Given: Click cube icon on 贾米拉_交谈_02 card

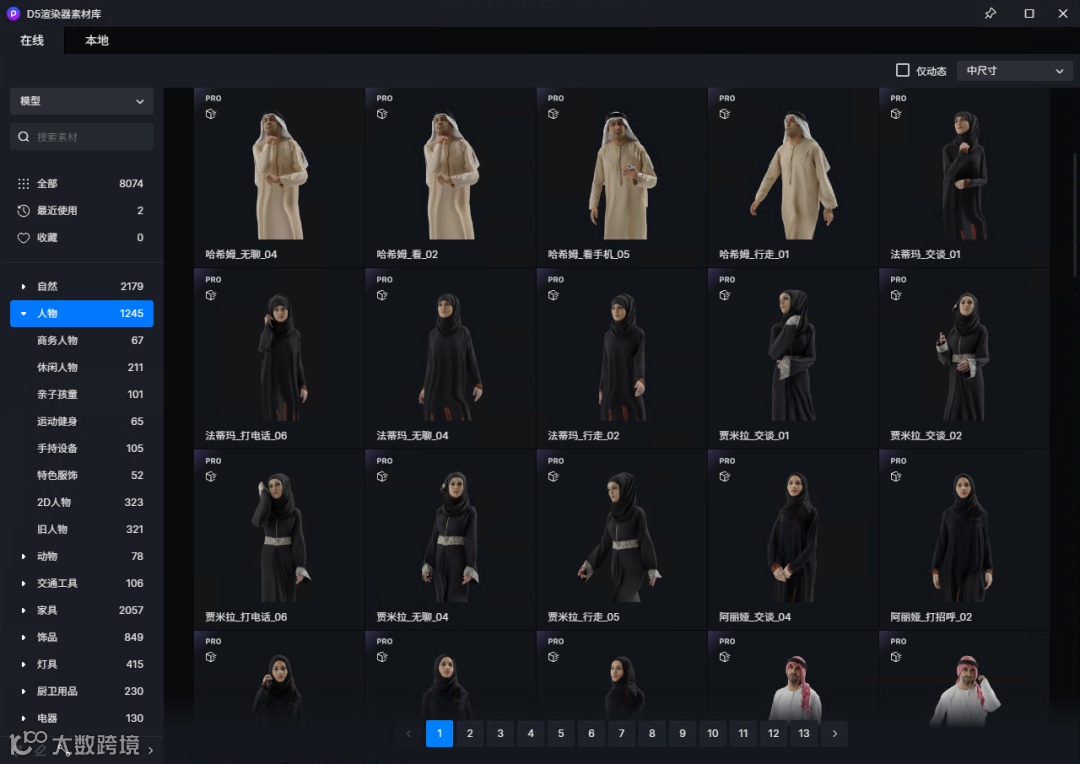Looking at the screenshot, I should [896, 295].
